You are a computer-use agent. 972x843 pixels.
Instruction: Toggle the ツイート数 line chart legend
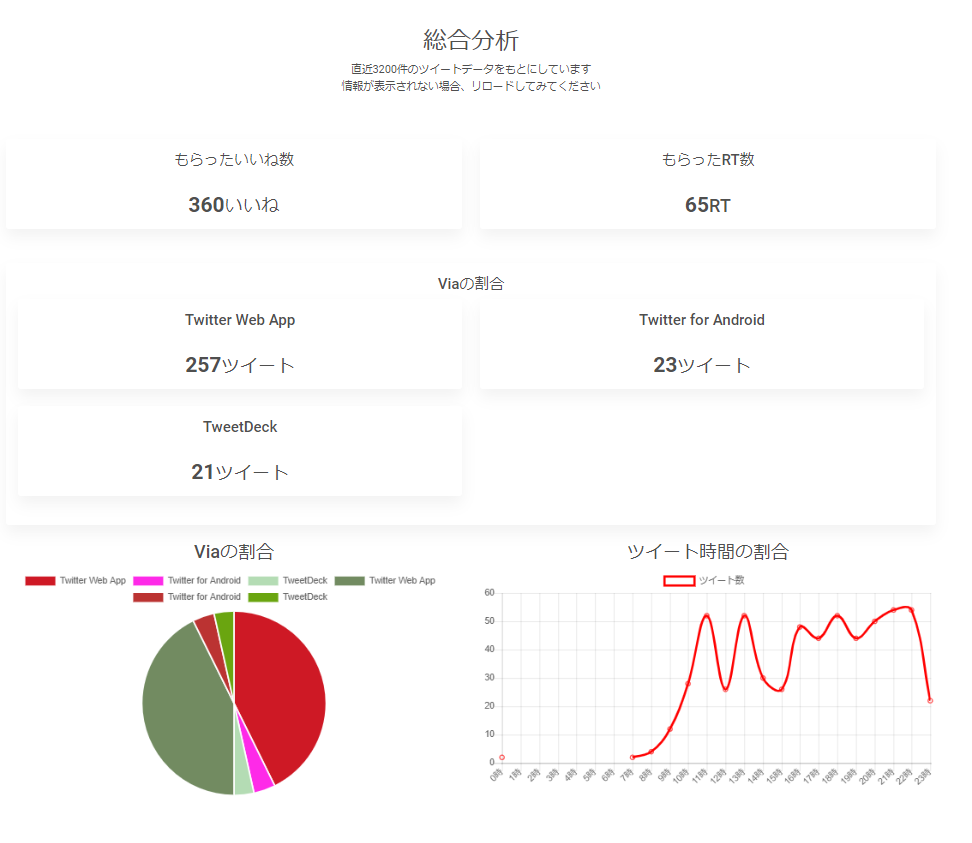click(704, 581)
